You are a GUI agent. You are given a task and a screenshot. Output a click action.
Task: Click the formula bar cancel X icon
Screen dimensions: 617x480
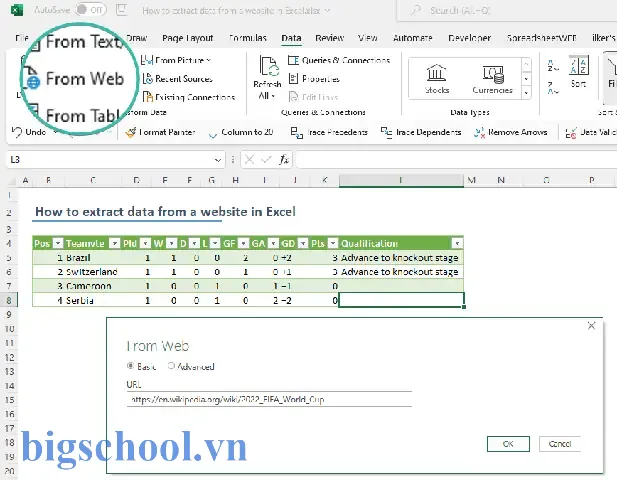tap(249, 159)
